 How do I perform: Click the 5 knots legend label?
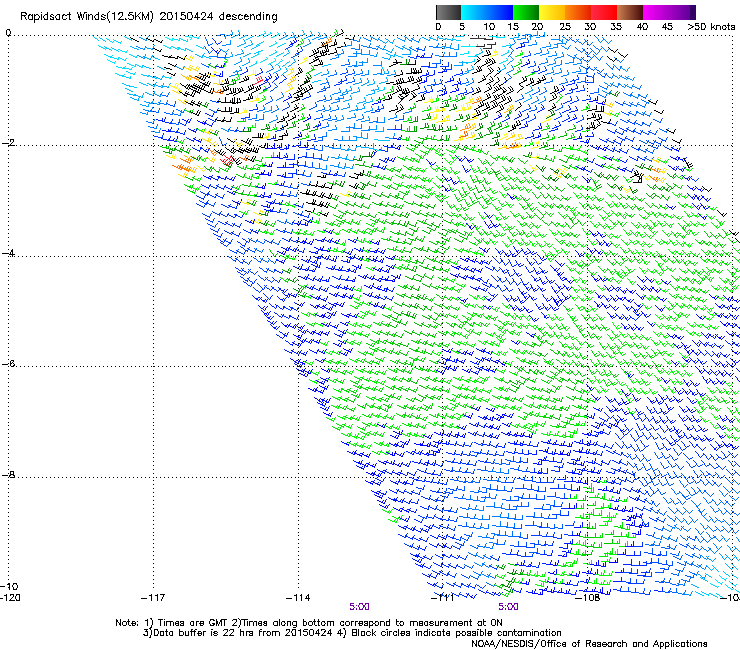(462, 27)
